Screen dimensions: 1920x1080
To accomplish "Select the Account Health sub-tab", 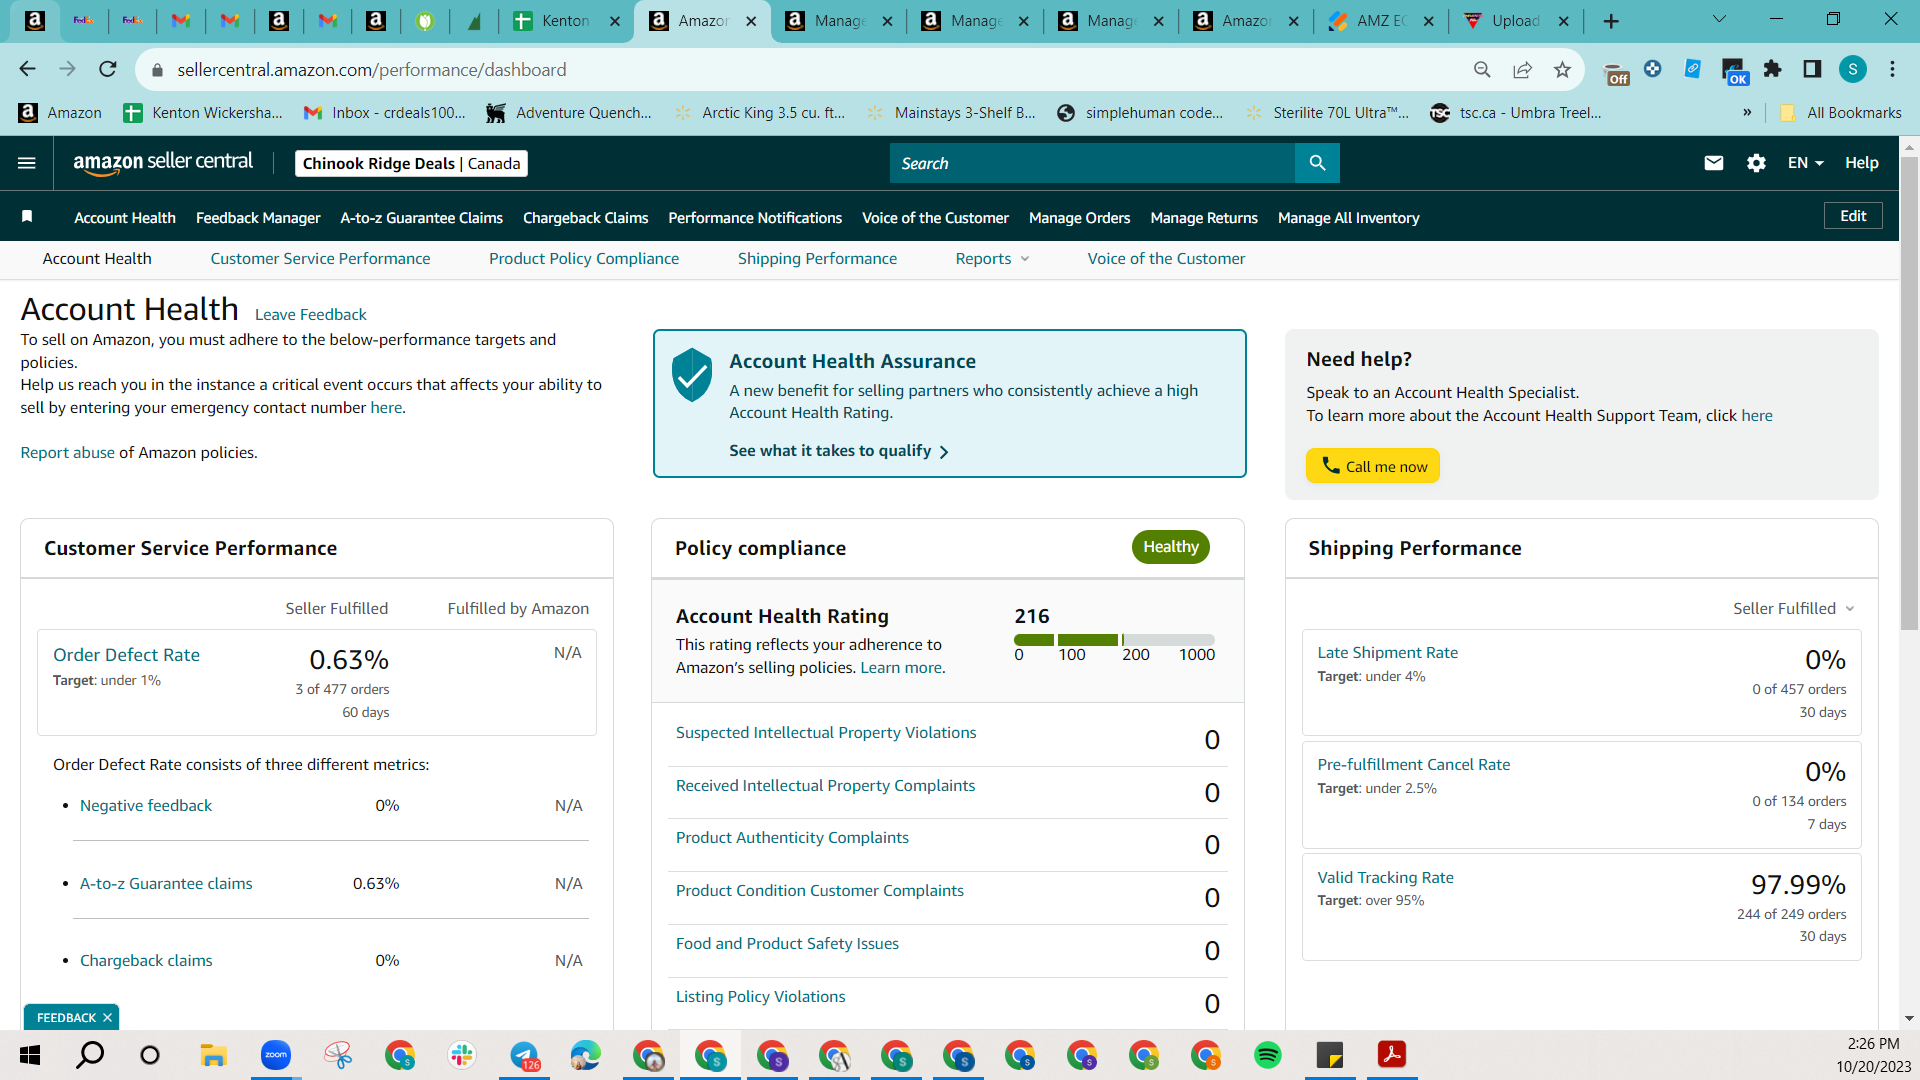I will [97, 259].
